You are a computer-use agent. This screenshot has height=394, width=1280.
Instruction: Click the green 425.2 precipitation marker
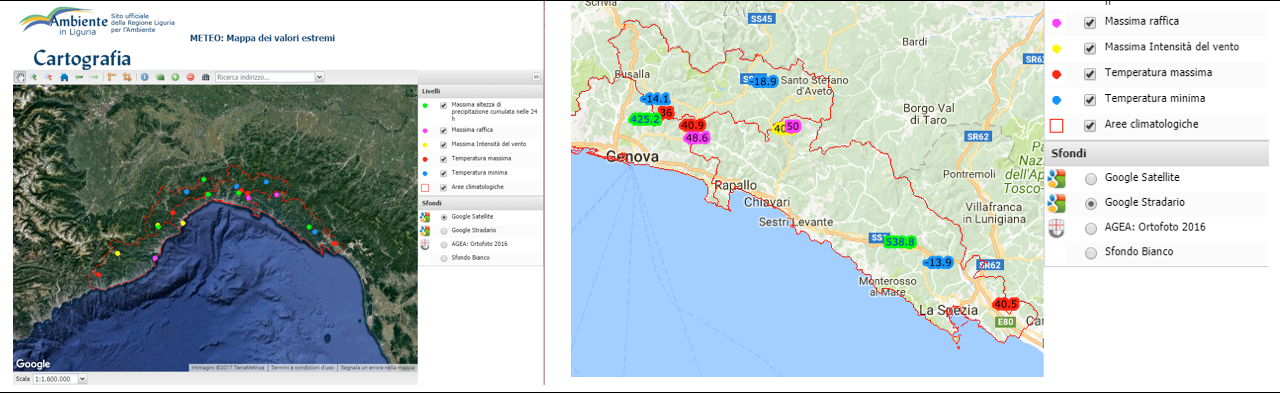click(x=644, y=119)
